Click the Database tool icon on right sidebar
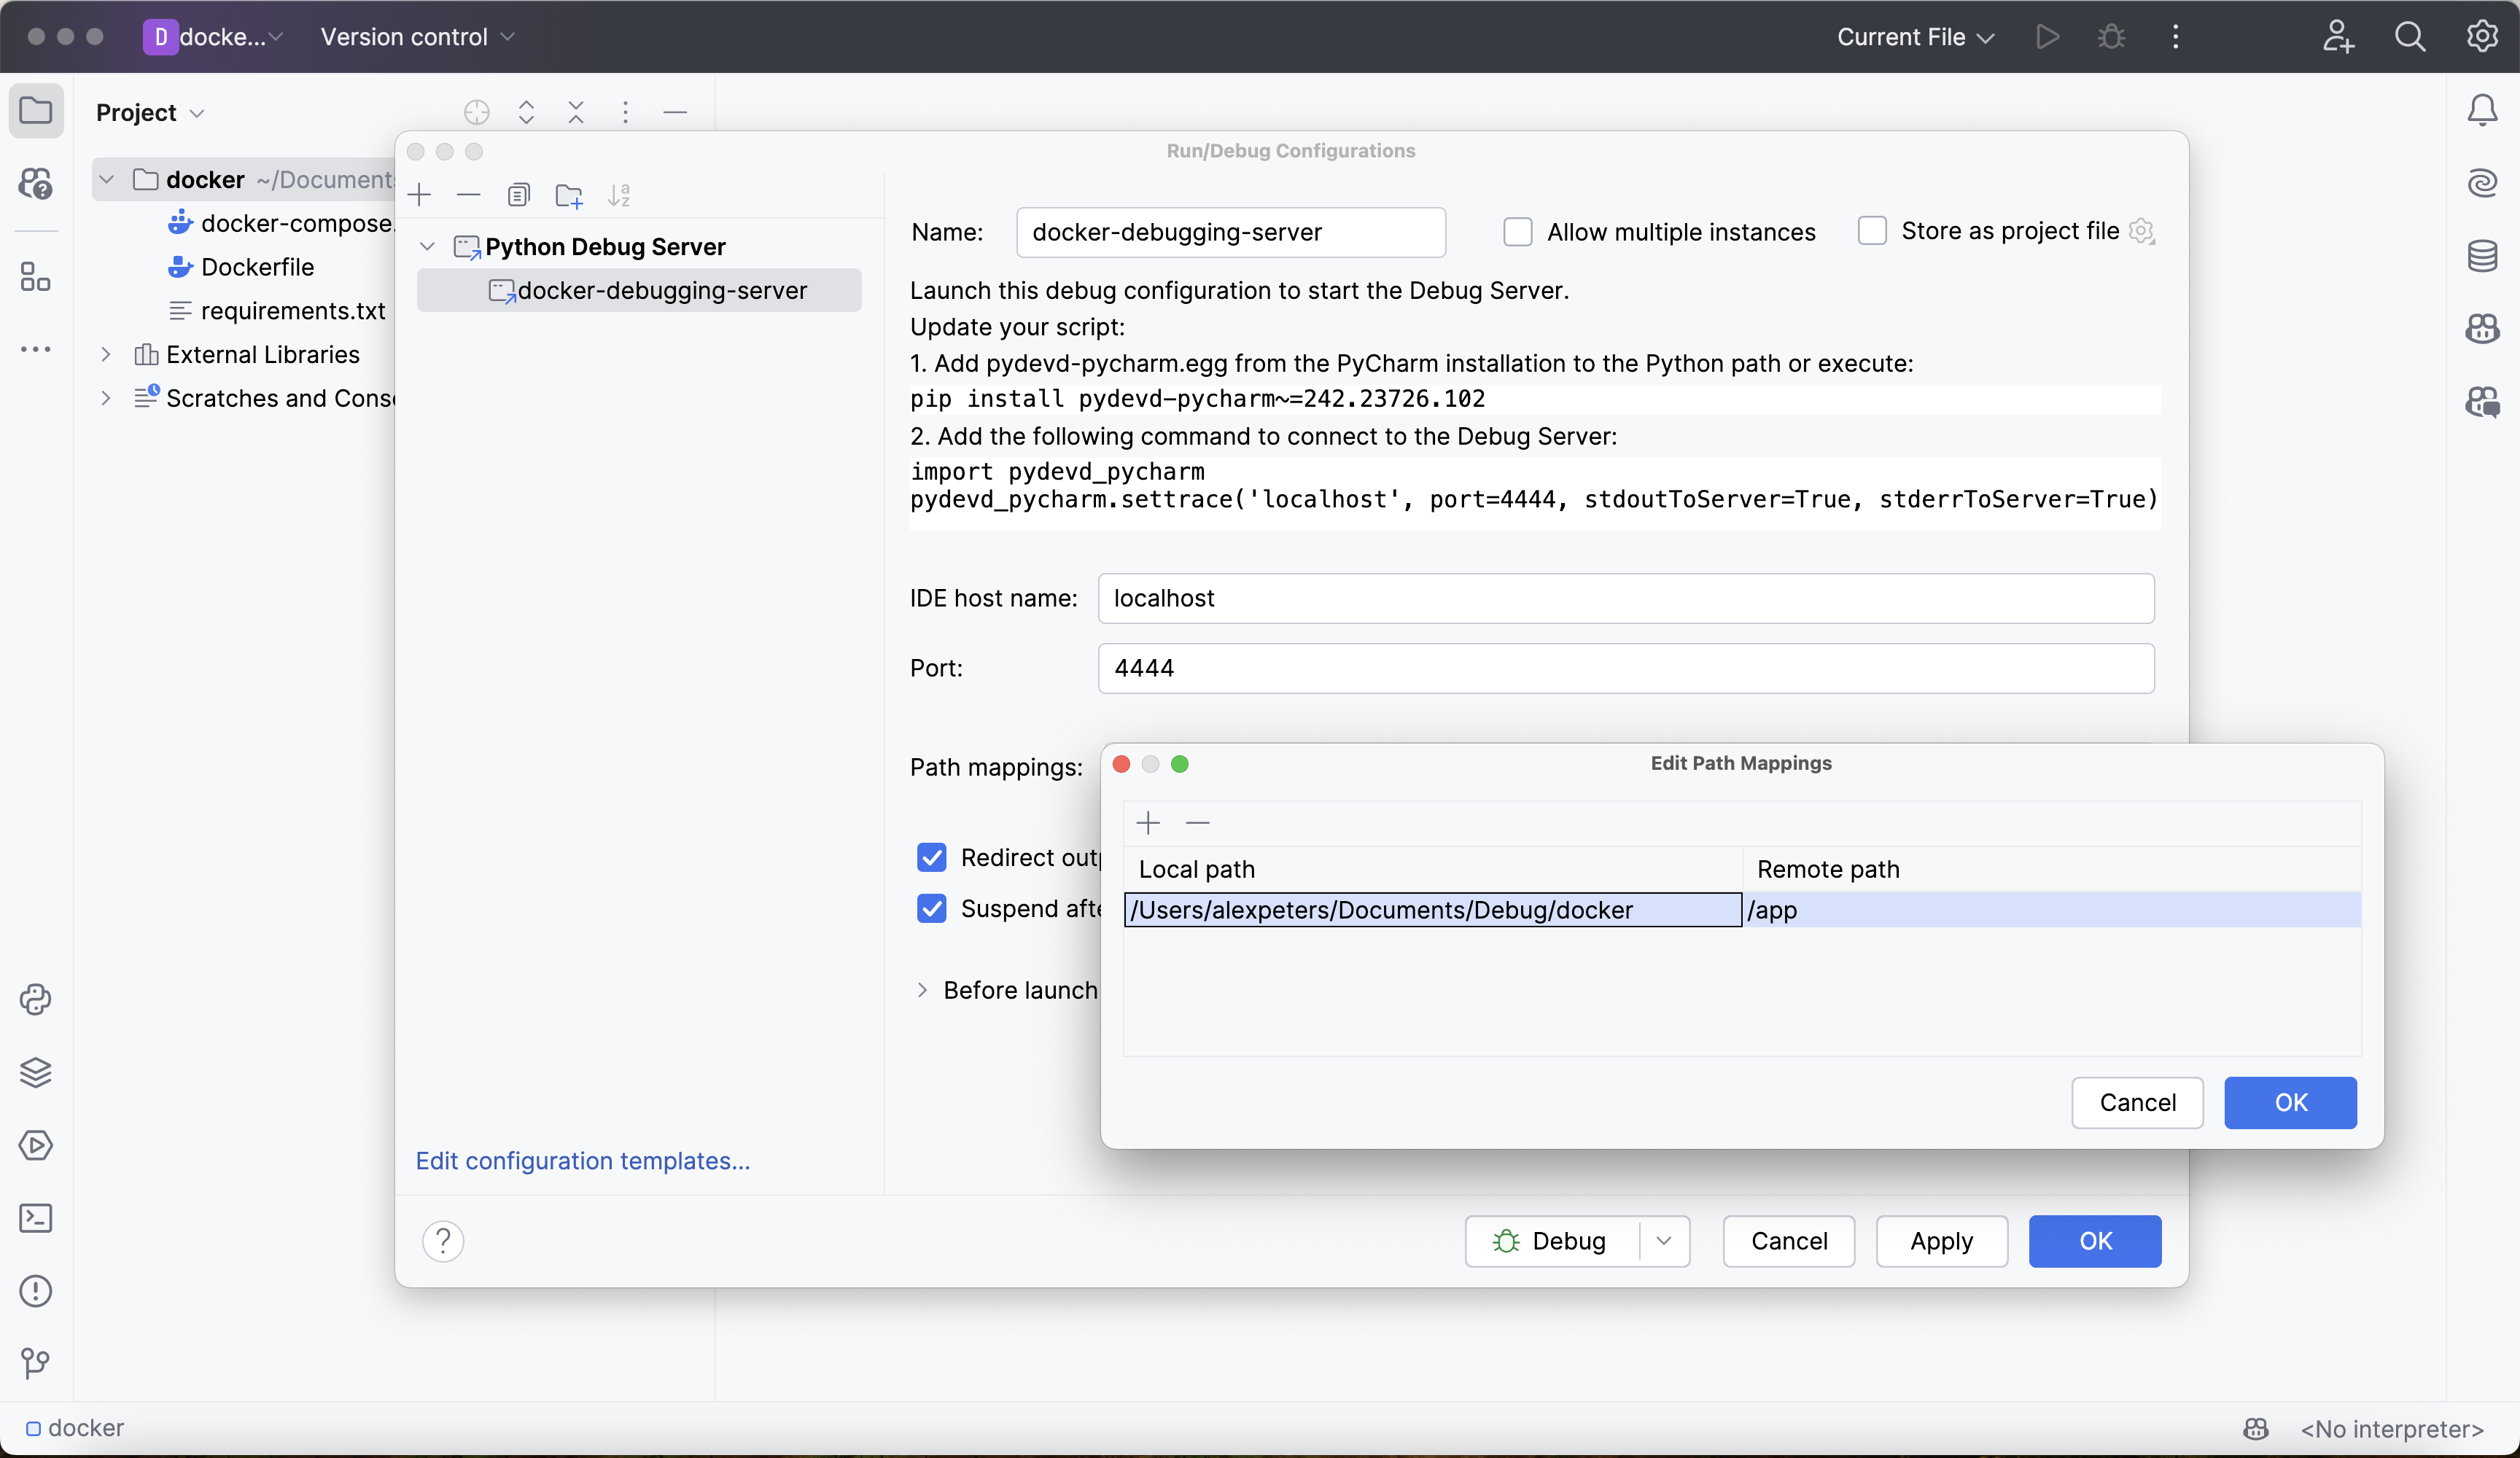 (x=2482, y=256)
